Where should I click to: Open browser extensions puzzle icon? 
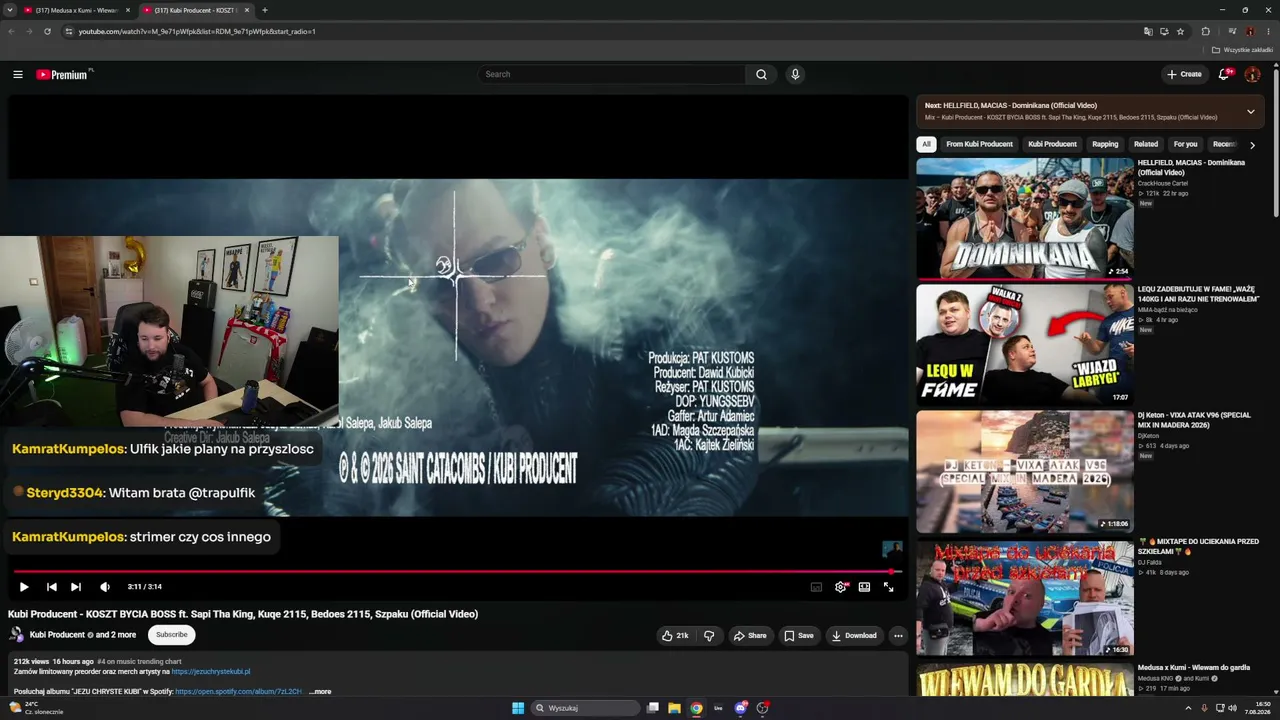point(1205,31)
